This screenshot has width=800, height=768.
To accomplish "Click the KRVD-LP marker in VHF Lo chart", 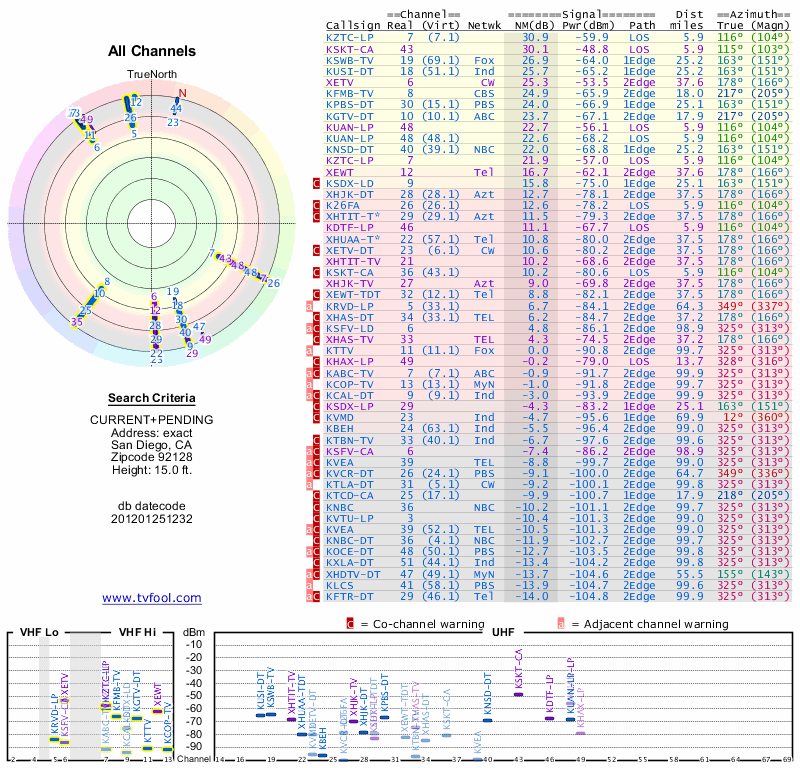I will click(54, 738).
